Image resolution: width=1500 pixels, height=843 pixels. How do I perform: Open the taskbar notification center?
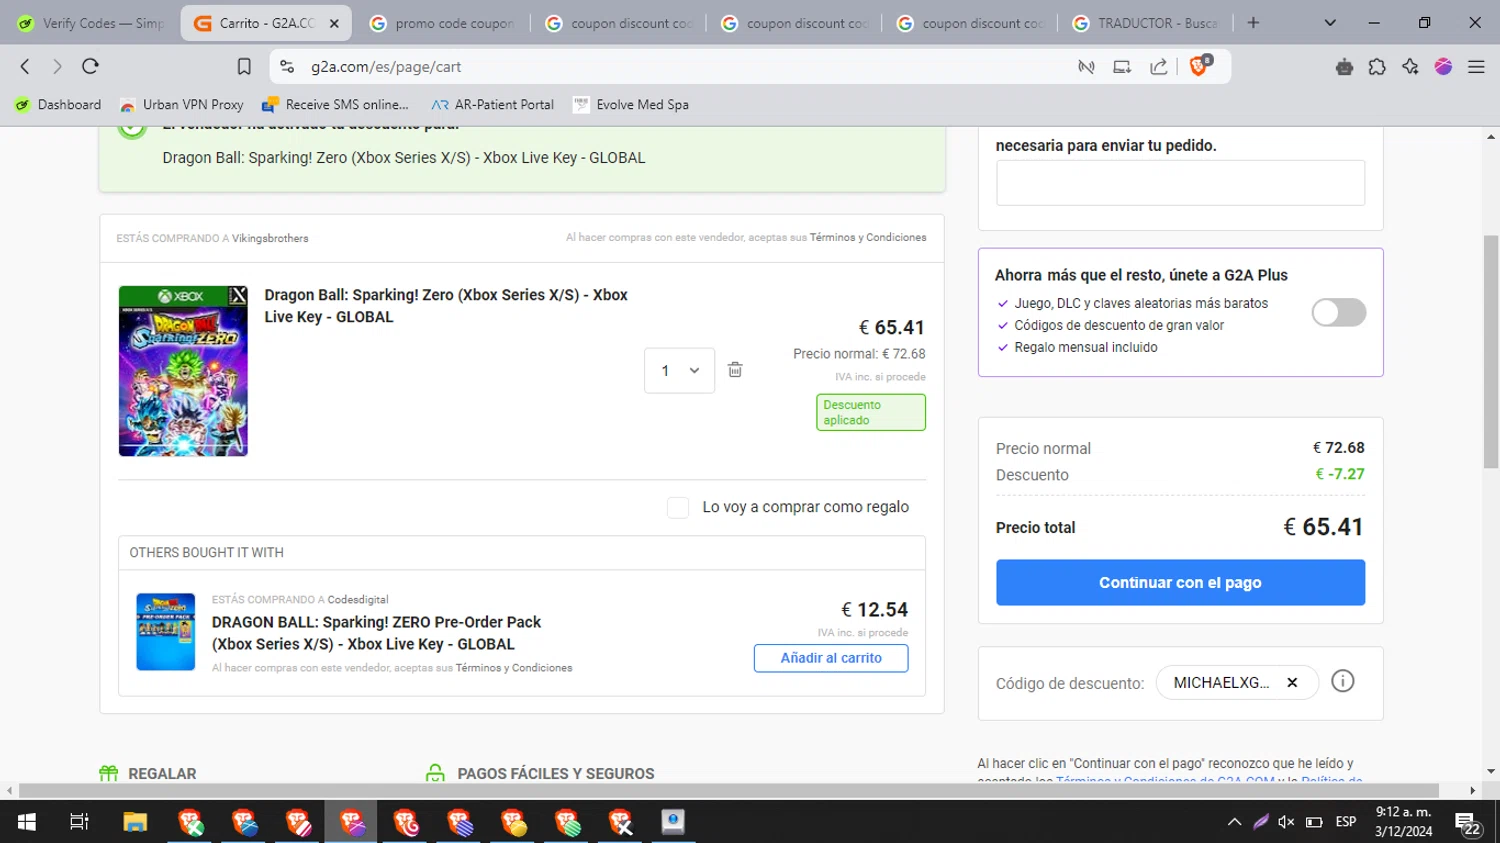point(1468,823)
